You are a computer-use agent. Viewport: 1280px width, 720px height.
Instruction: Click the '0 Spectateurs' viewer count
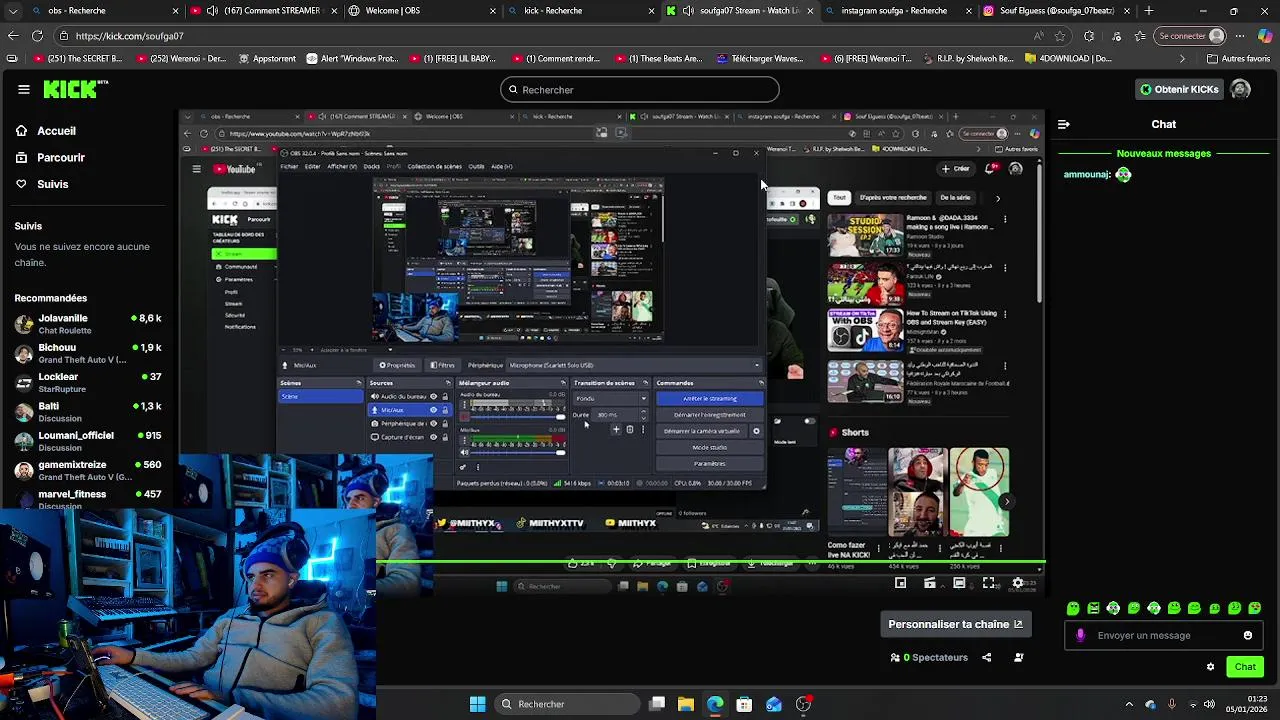coord(929,657)
